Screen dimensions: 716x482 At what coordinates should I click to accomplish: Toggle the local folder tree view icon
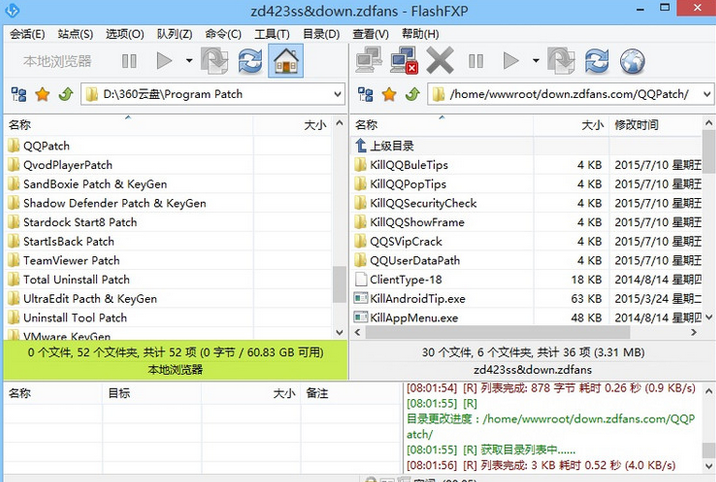click(19, 94)
